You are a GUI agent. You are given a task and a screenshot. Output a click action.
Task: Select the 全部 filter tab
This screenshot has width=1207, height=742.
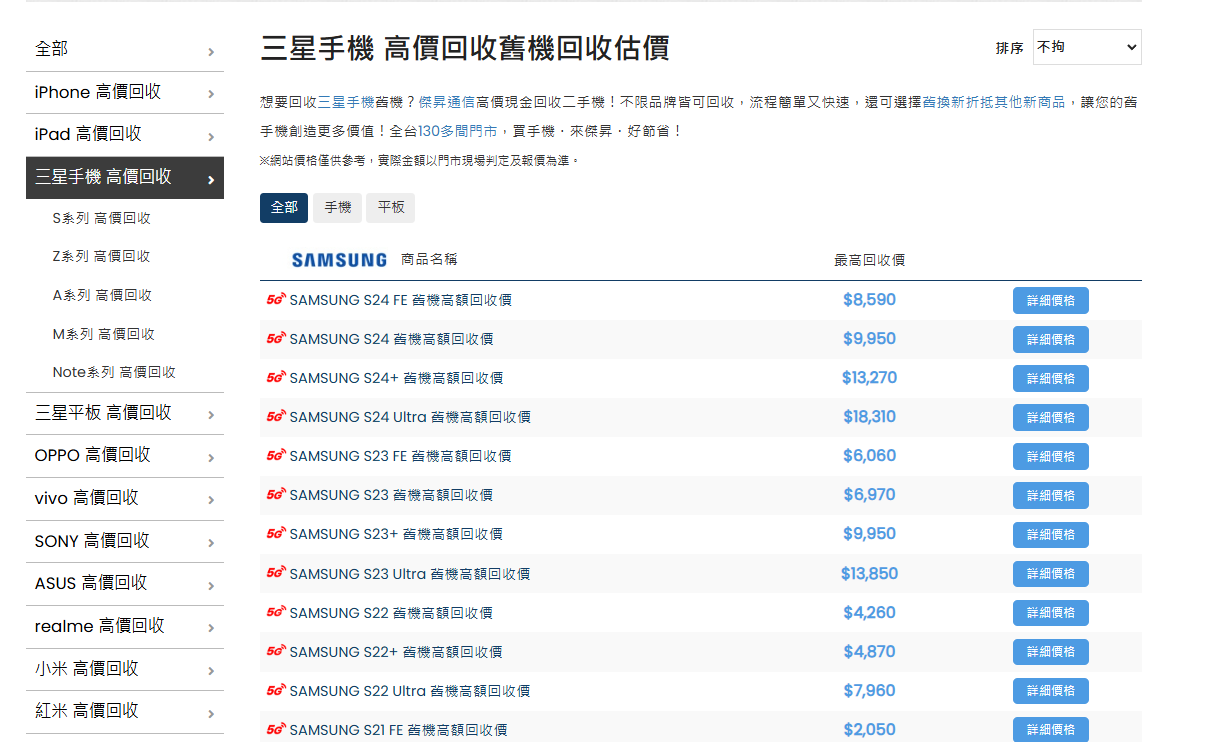coord(284,208)
